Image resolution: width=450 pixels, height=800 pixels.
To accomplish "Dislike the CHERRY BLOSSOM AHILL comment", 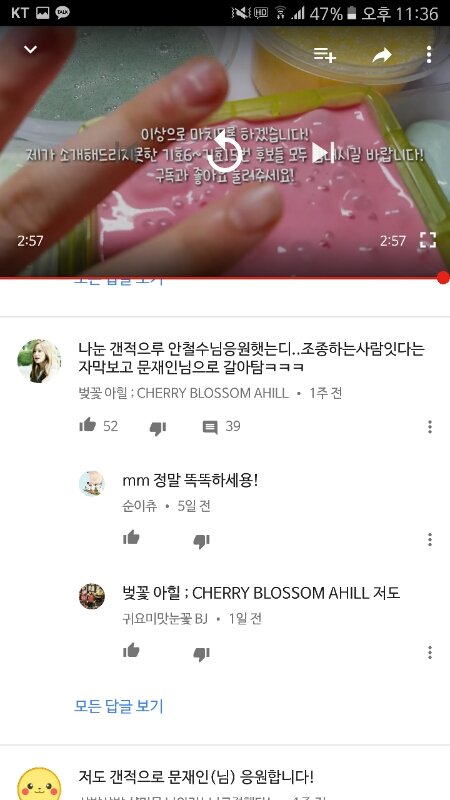I will (158, 428).
